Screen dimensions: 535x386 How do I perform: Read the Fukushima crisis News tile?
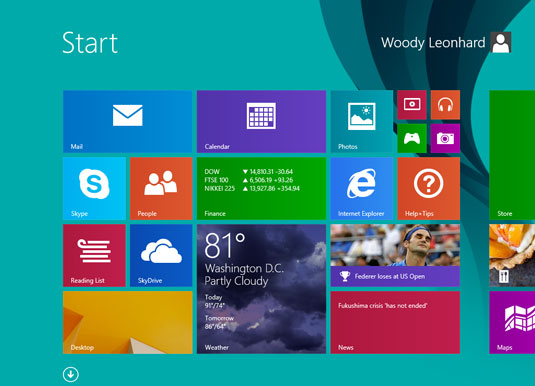[x=395, y=322]
